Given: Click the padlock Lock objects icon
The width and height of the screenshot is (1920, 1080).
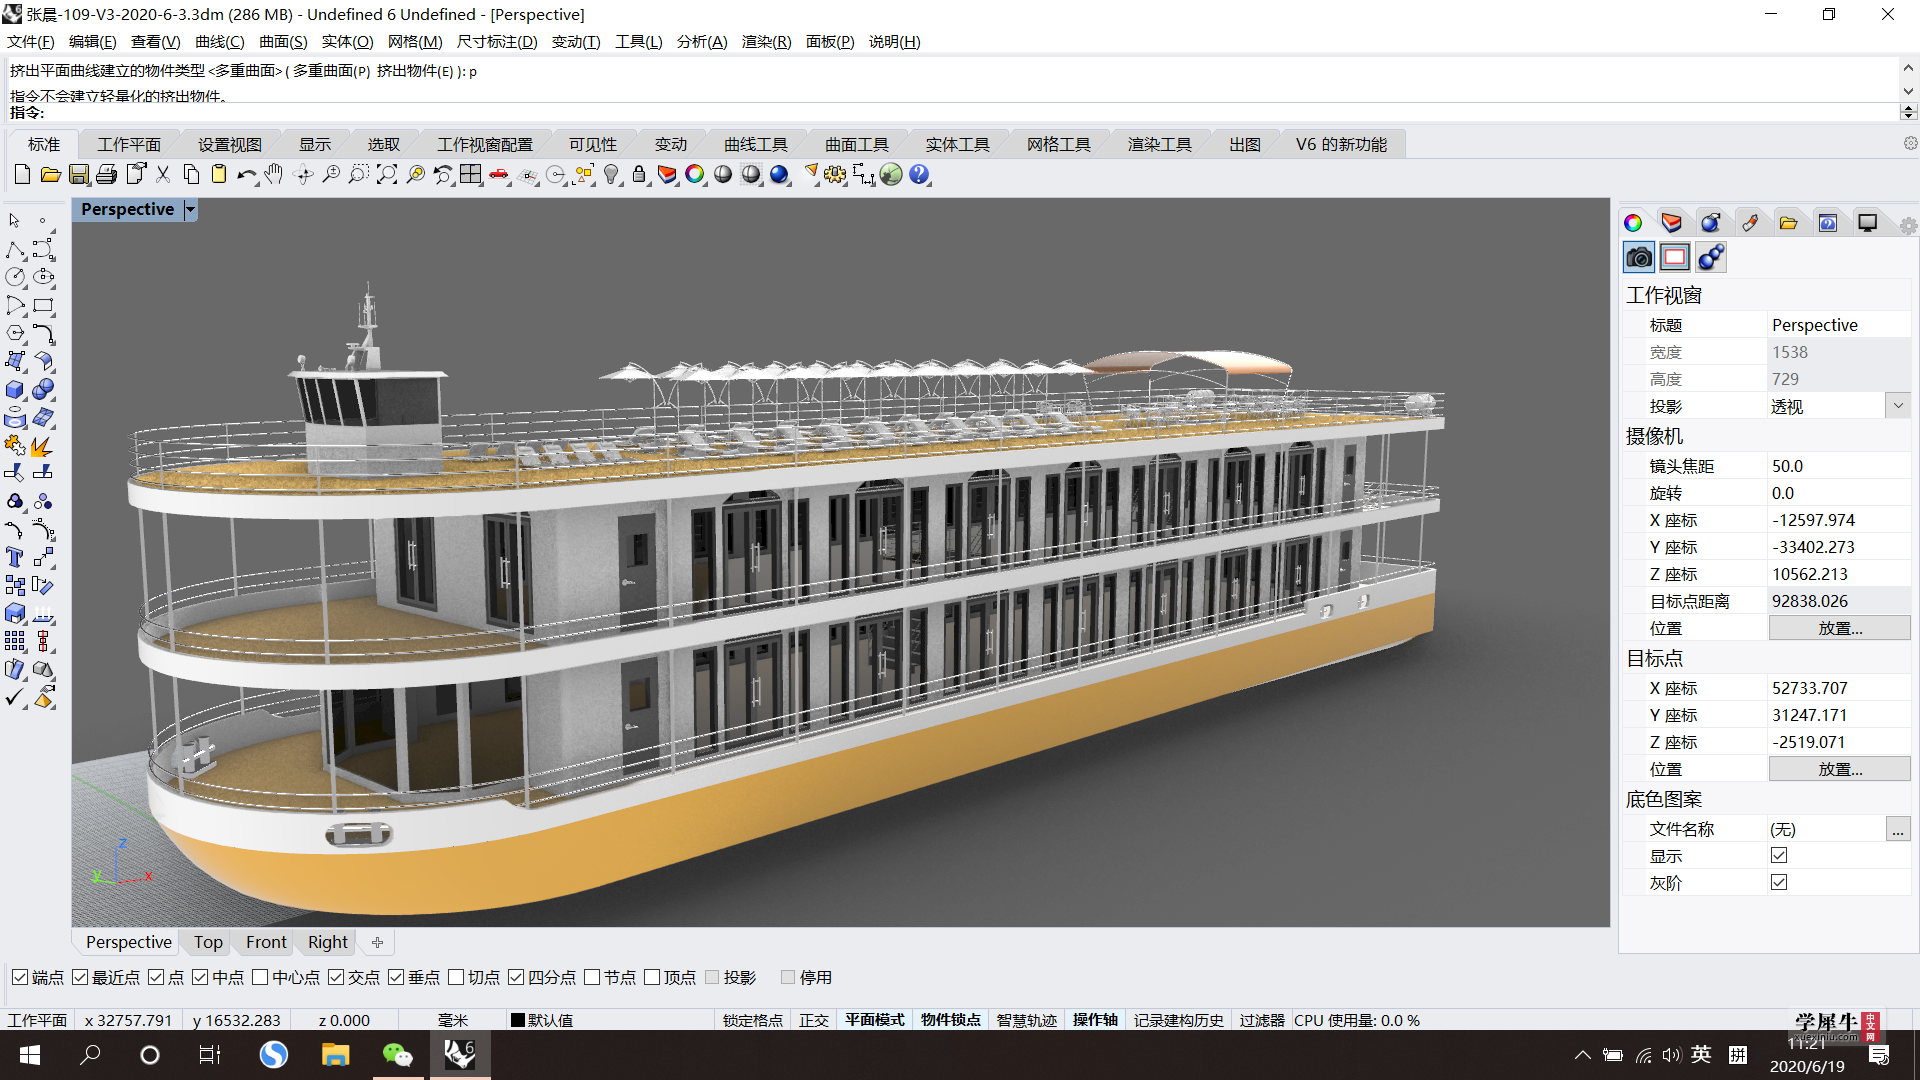Looking at the screenshot, I should (639, 175).
